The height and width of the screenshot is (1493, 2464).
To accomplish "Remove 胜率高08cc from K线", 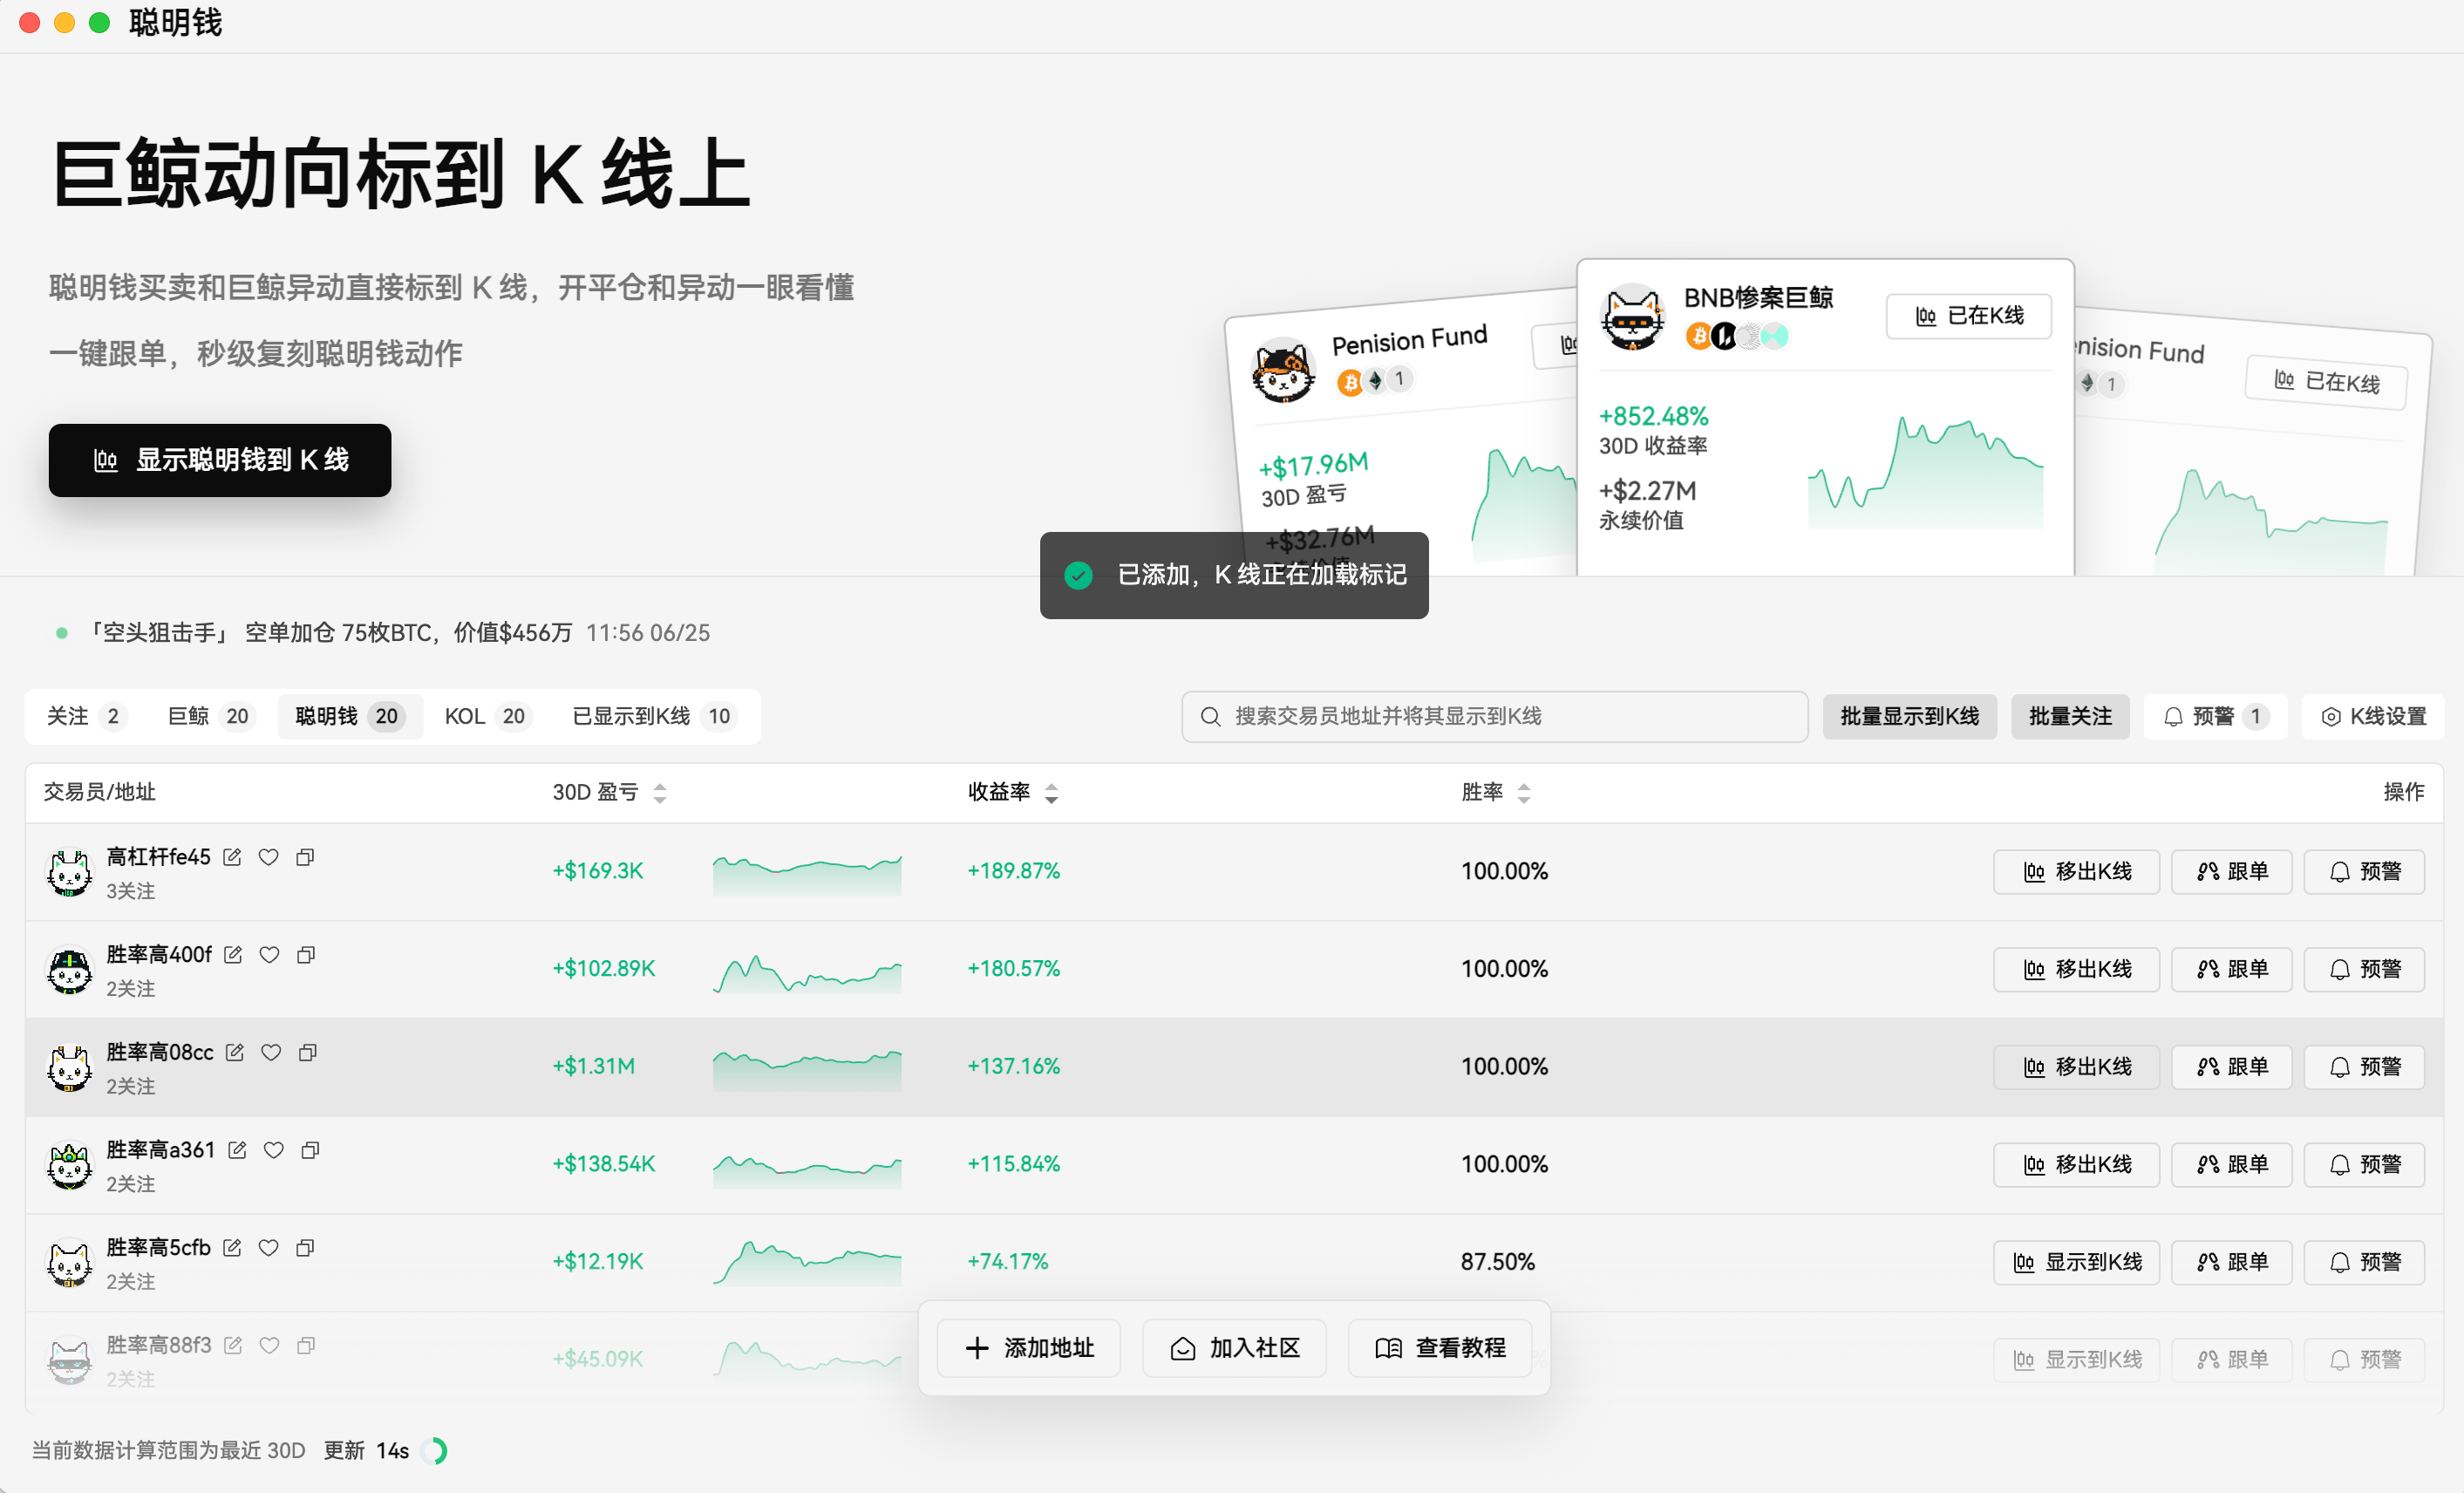I will [2076, 1067].
